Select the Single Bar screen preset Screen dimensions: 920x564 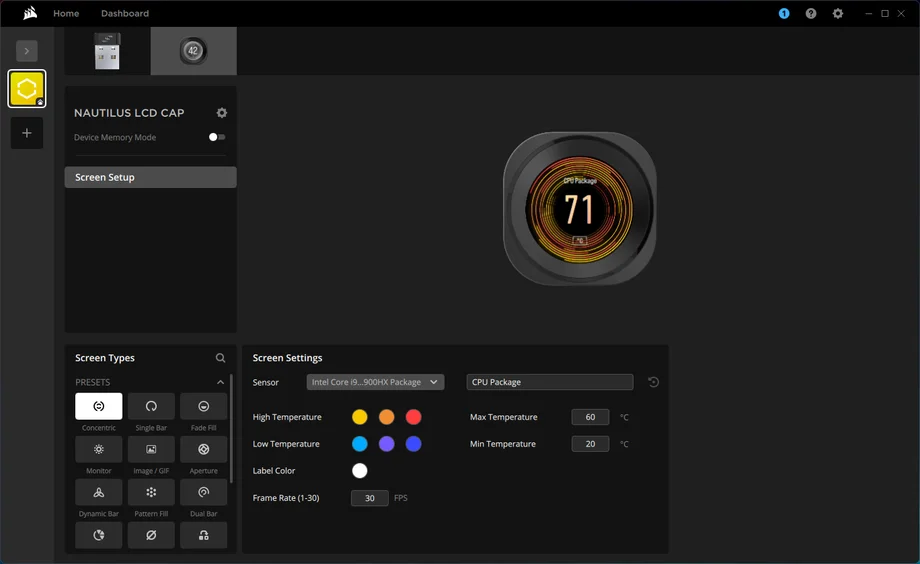tap(151, 406)
